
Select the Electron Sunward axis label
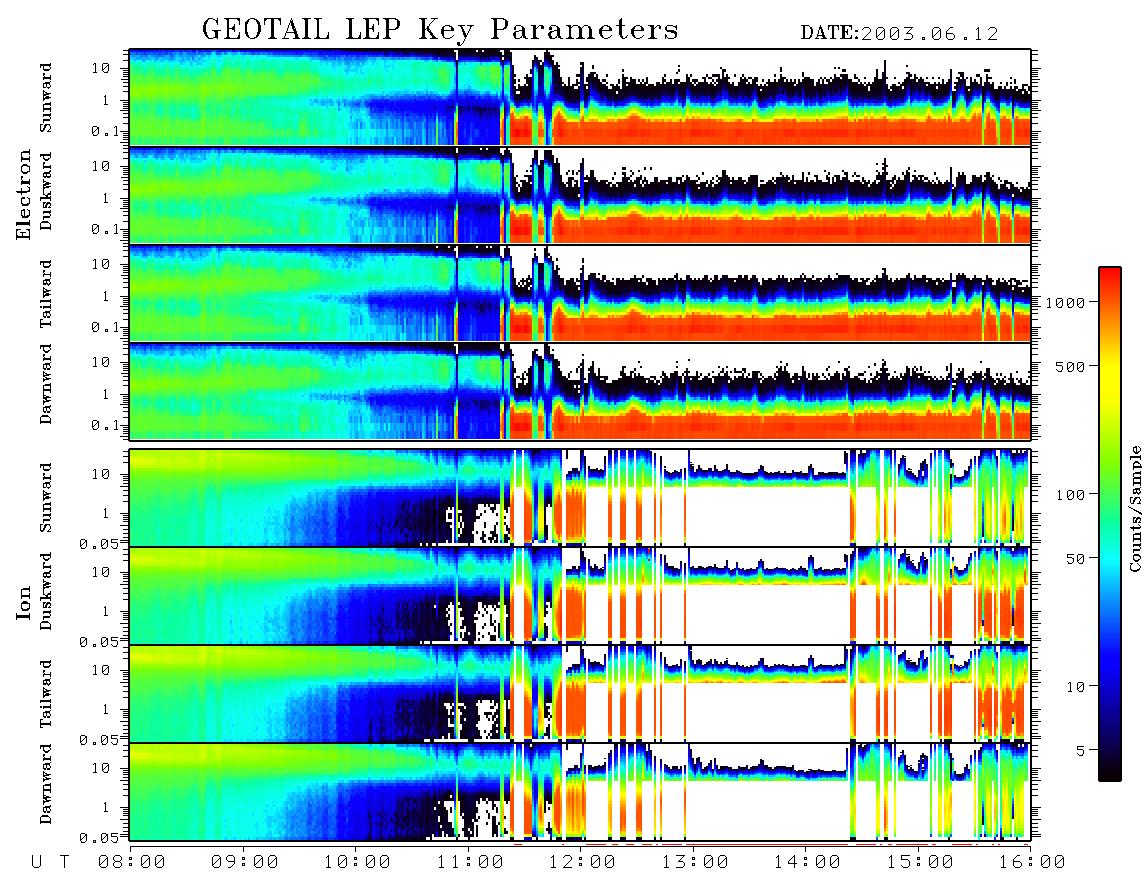coord(46,97)
